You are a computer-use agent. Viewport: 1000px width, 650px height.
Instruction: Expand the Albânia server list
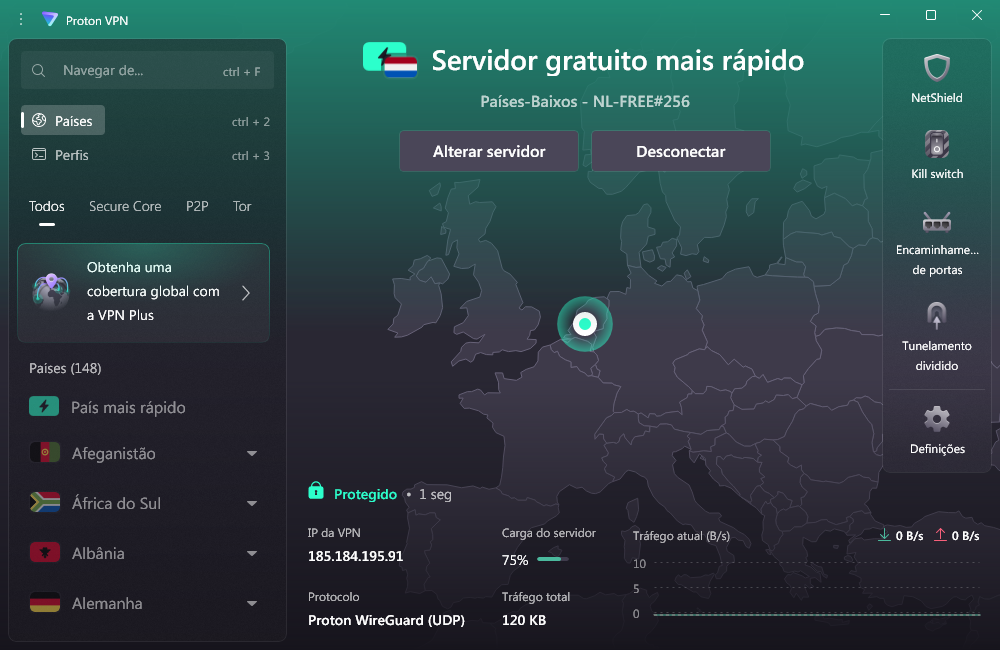[x=252, y=553]
